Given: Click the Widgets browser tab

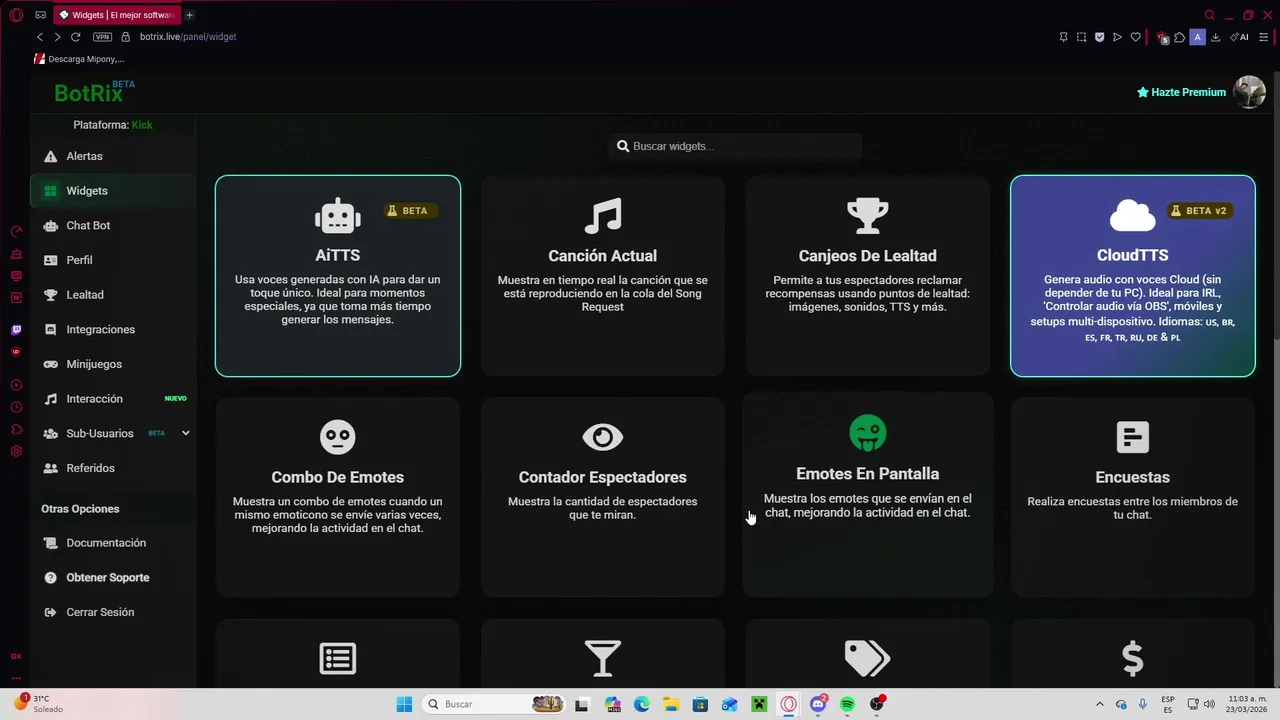Looking at the screenshot, I should coord(117,15).
